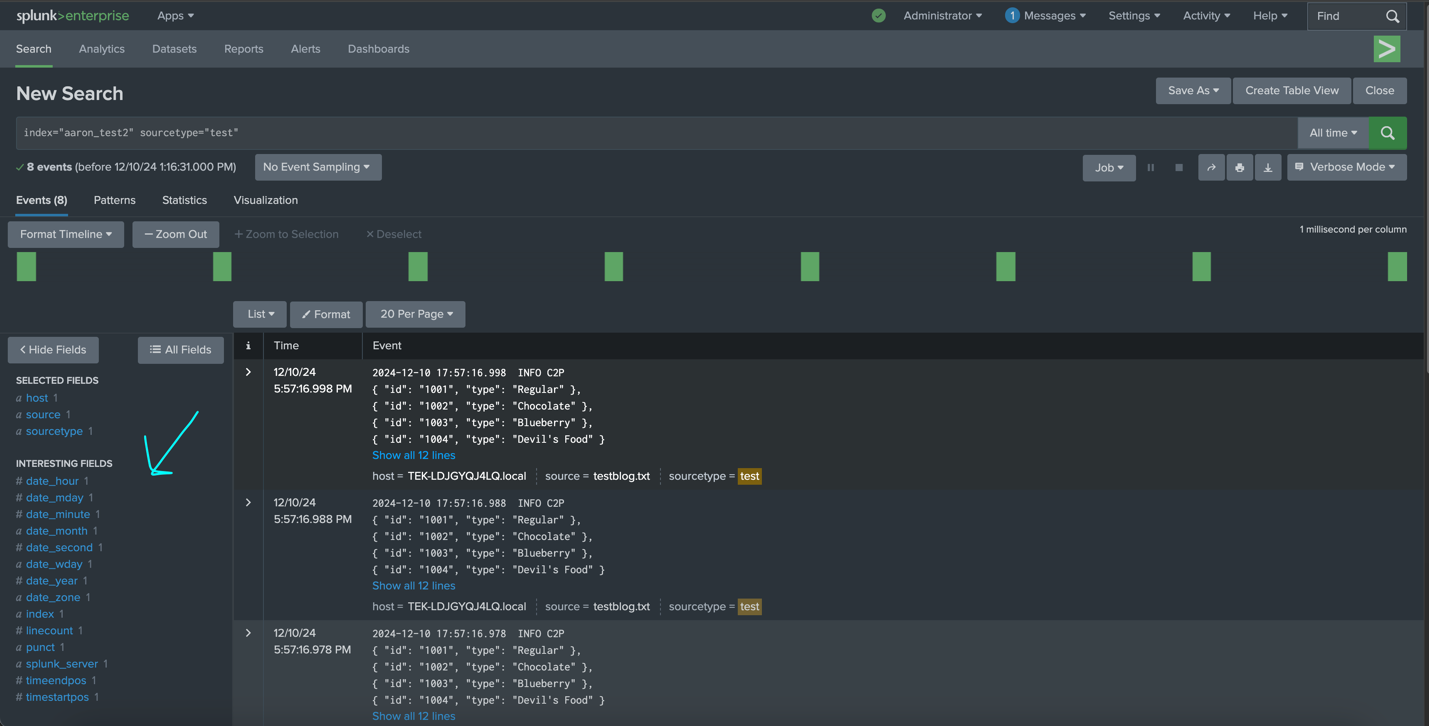
Task: Change time range via All time dropdown
Action: (x=1331, y=132)
